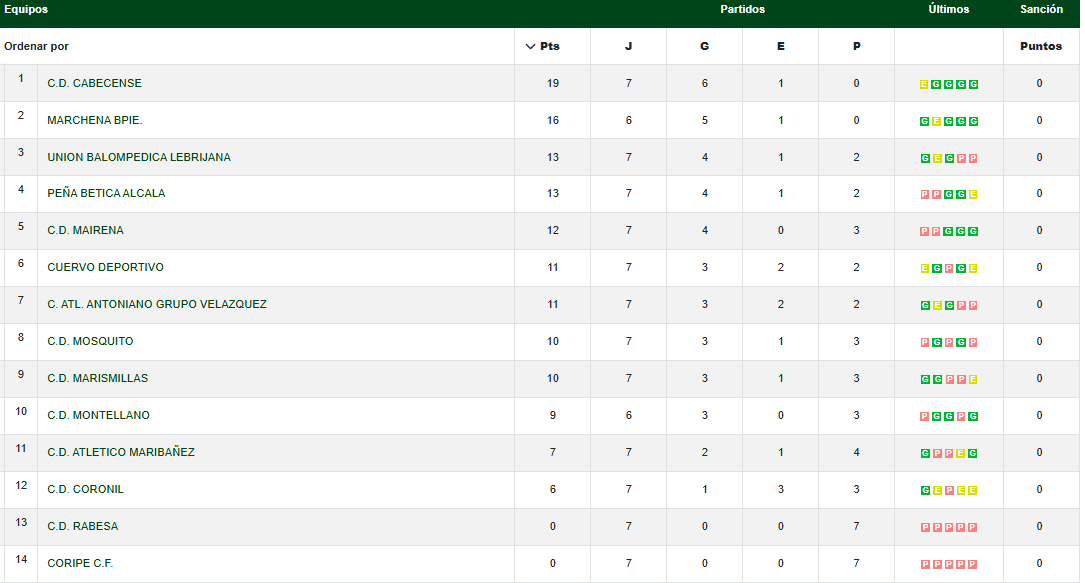Click the Partidos header group
Screen dimensions: 1085x583
[x=742, y=10]
